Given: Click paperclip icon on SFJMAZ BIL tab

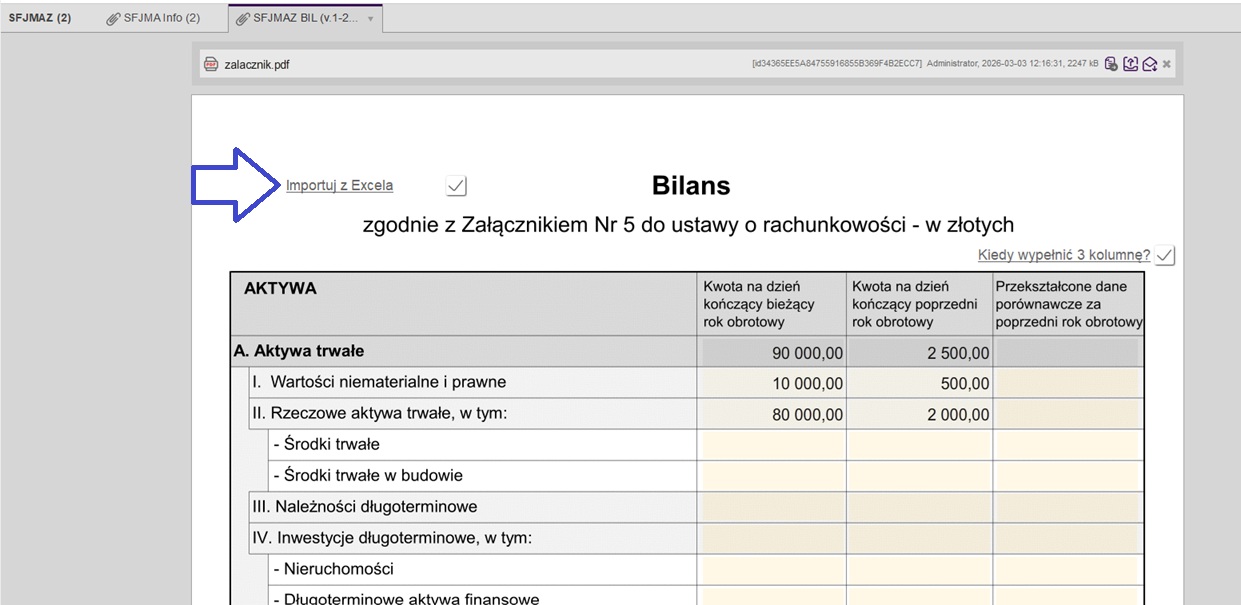Looking at the screenshot, I should click(243, 18).
